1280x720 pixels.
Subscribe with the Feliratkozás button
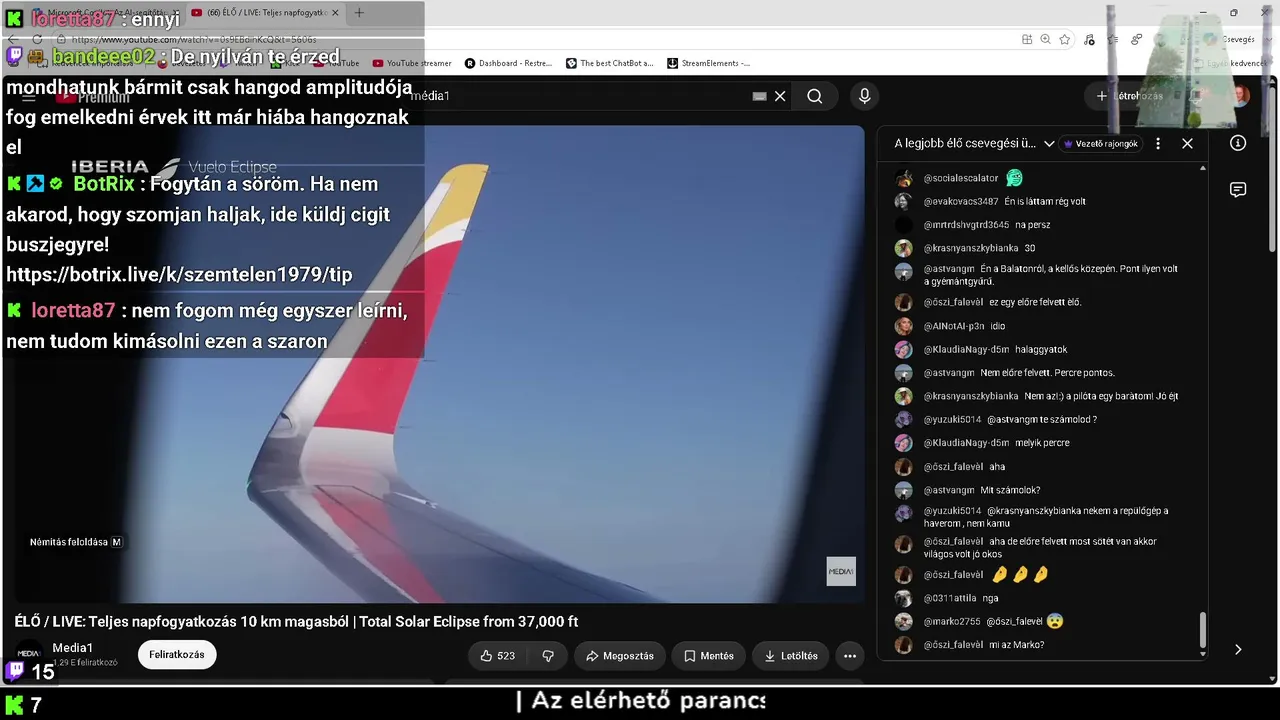point(177,655)
